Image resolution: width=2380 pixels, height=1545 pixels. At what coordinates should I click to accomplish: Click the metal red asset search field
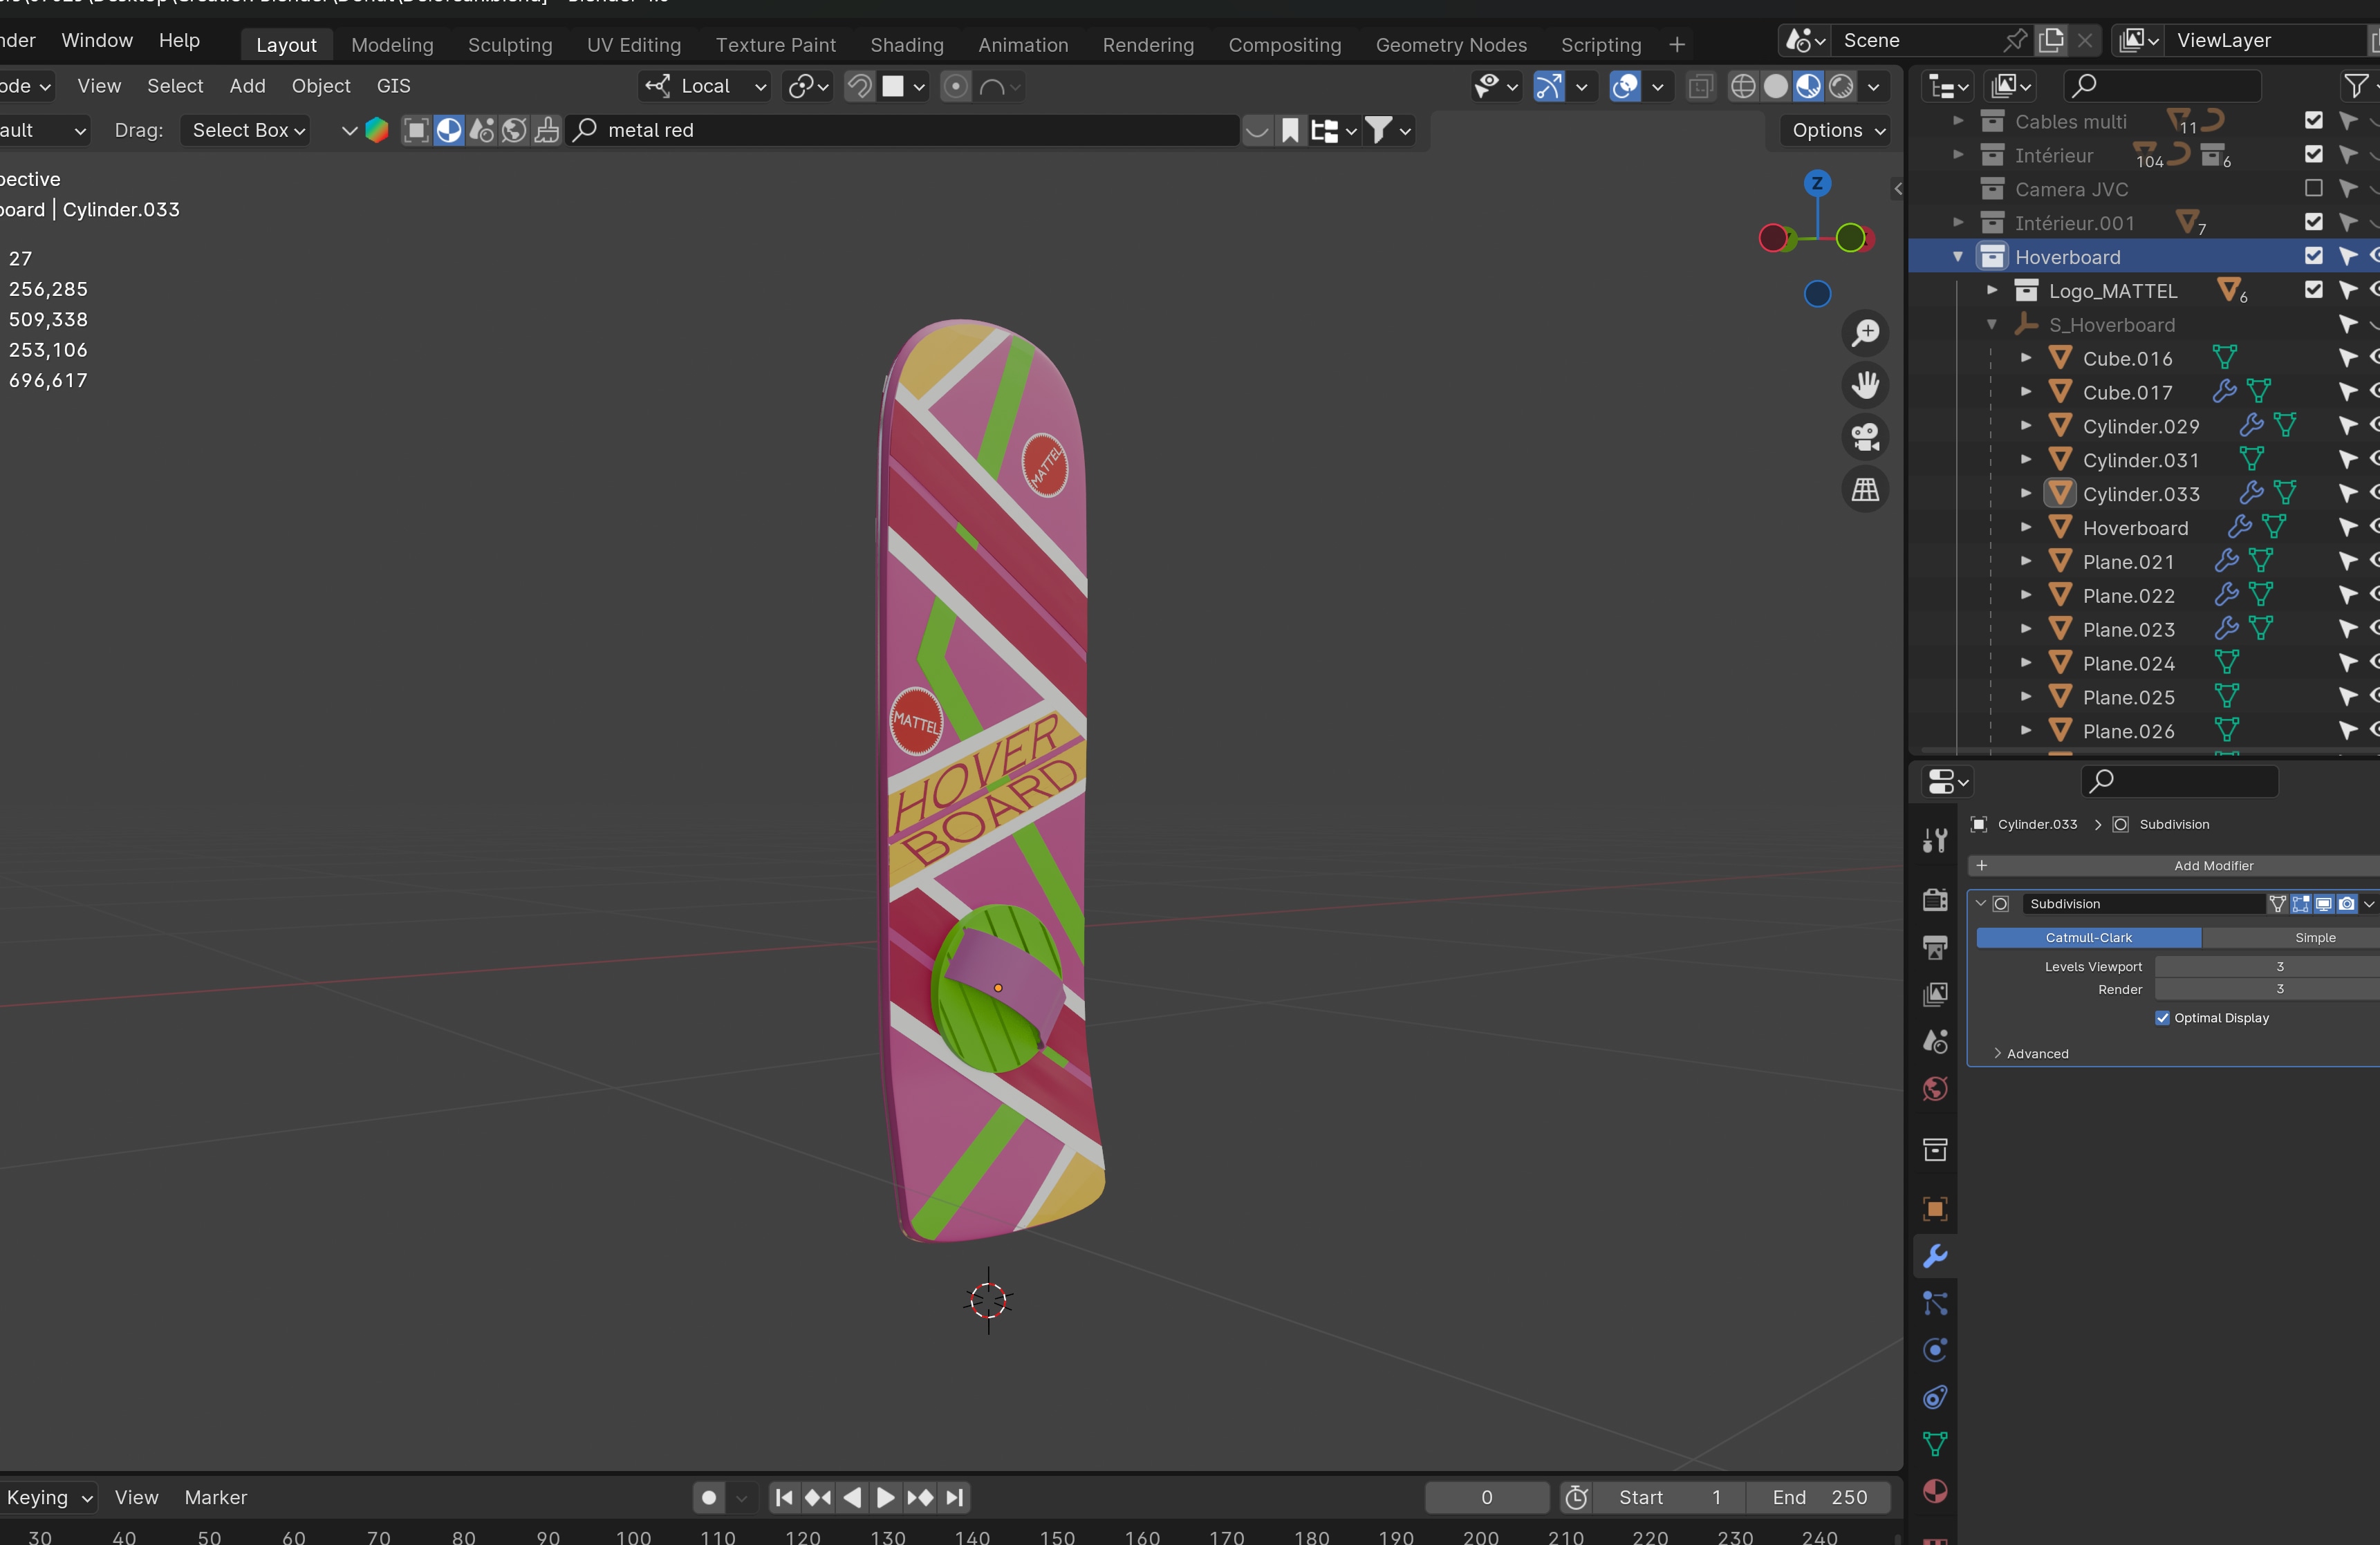click(x=903, y=130)
